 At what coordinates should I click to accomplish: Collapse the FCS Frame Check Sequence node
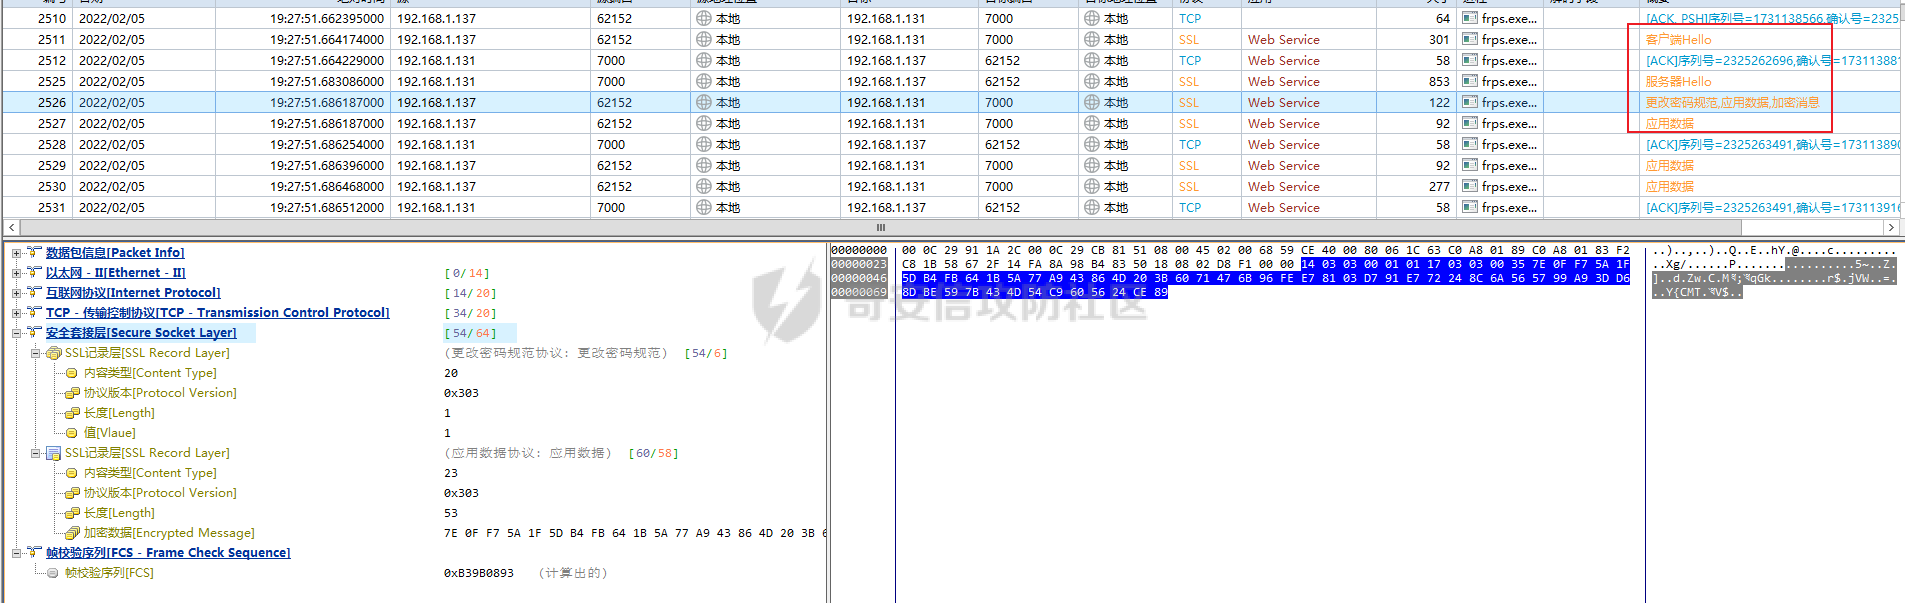click(x=16, y=553)
